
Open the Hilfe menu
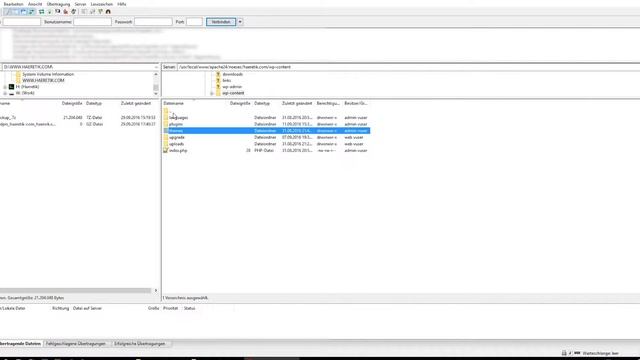pyautogui.click(x=122, y=4)
